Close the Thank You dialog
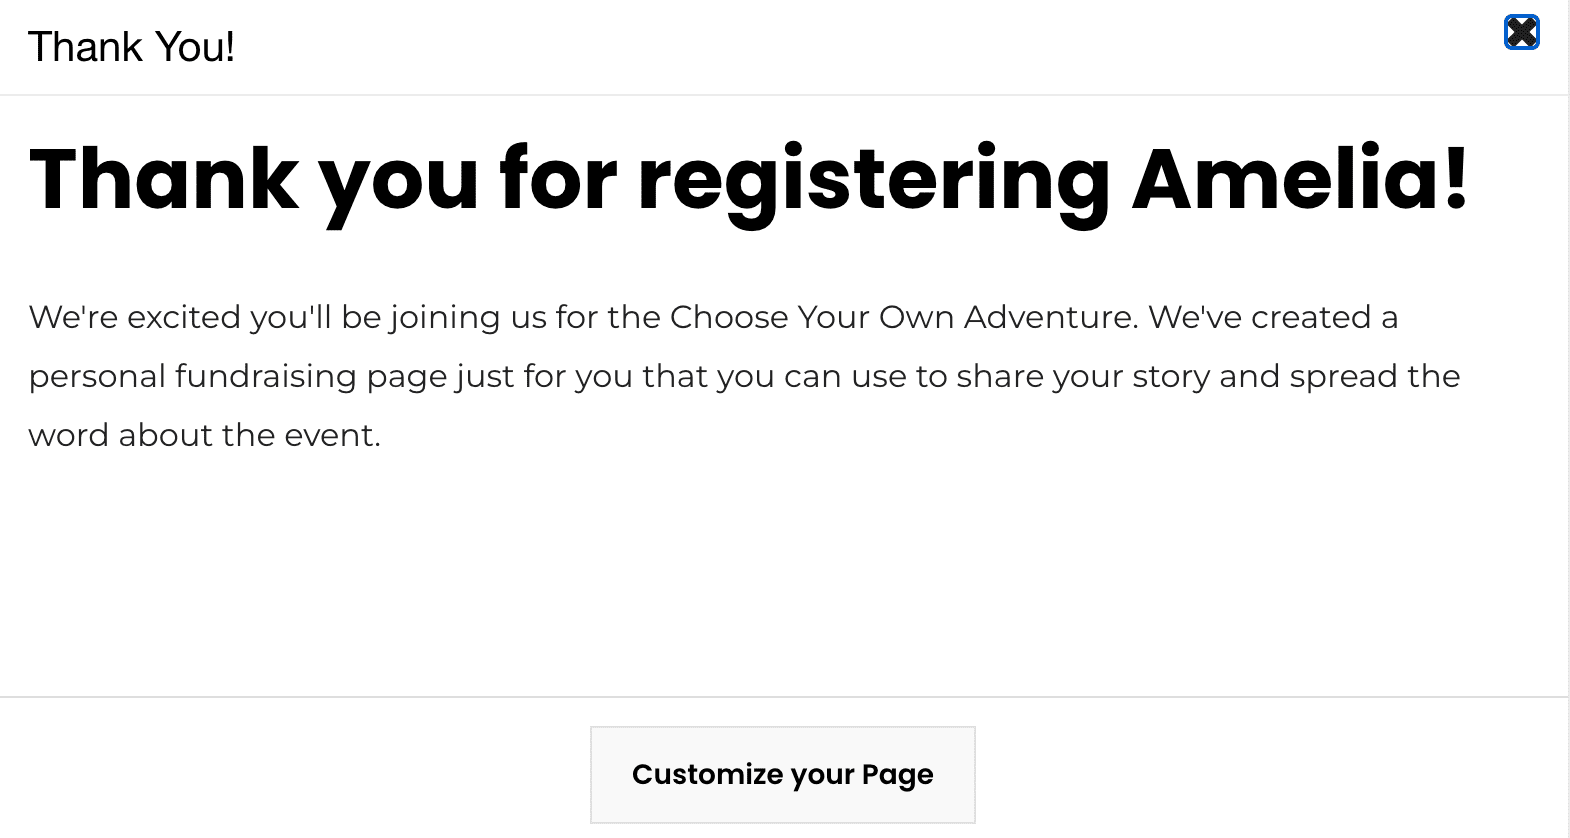Screen dimensions: 1570x838 [1521, 33]
